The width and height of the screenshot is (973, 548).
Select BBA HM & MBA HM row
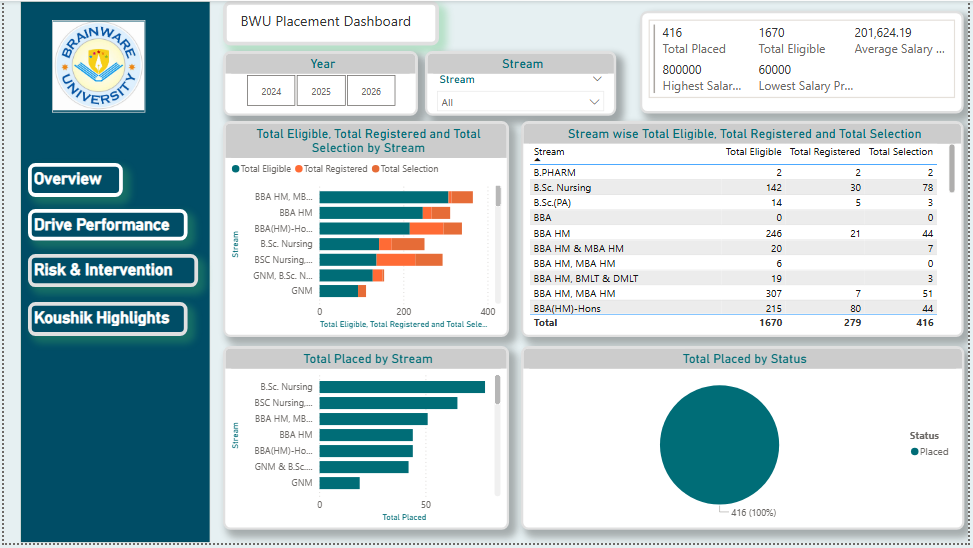tap(734, 248)
